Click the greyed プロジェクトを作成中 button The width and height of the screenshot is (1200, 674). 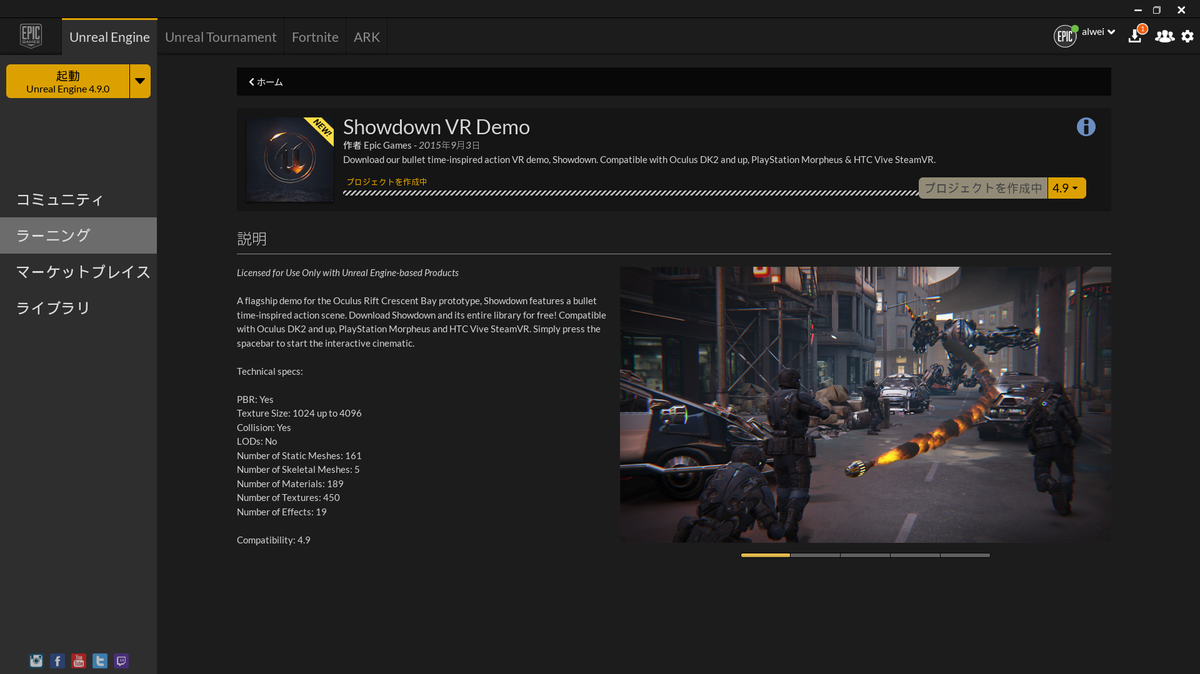[983, 188]
